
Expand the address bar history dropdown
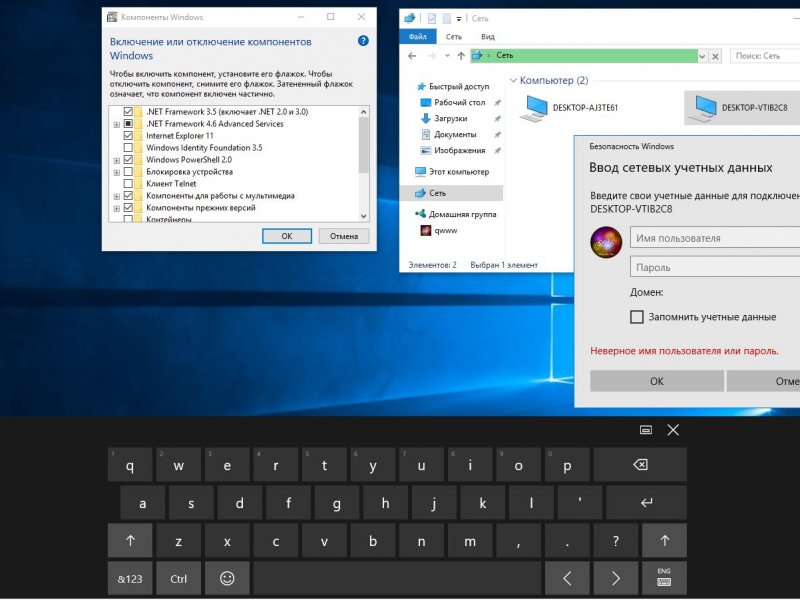[x=702, y=56]
